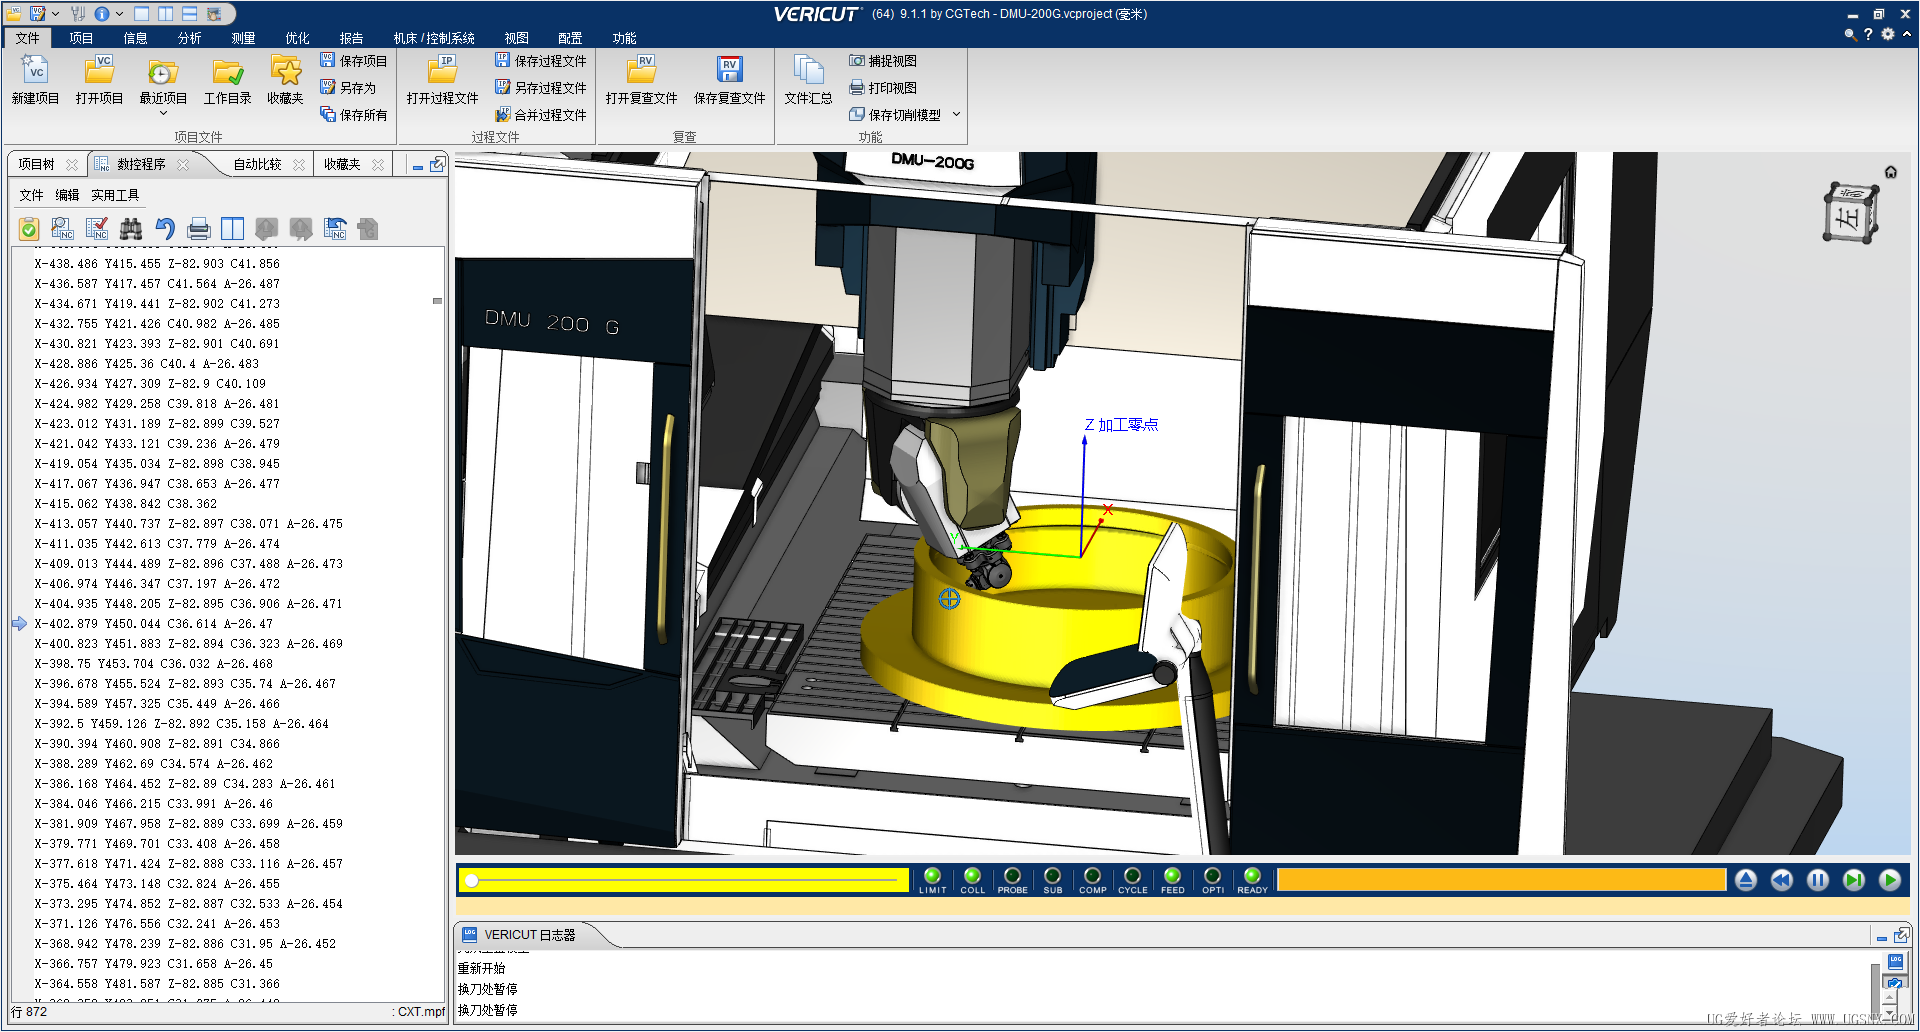Click 新建项目 (New Project) icon

35,70
